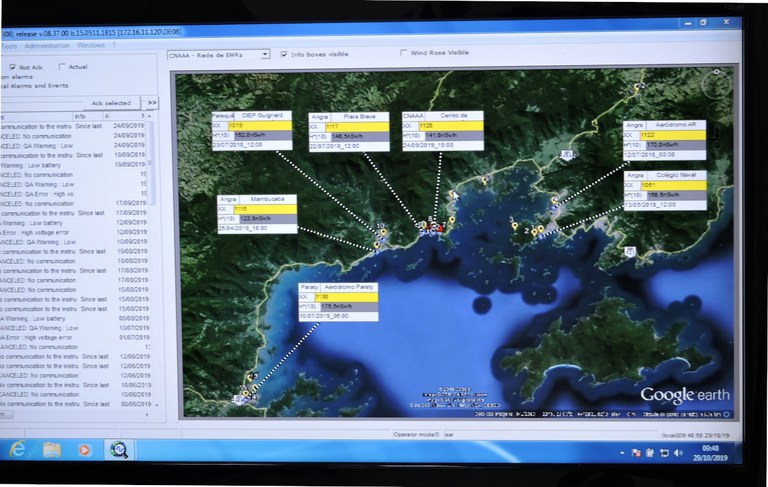The image size is (768, 487).
Task: Uncheck the Not Ack checkbox
Action: click(11, 68)
